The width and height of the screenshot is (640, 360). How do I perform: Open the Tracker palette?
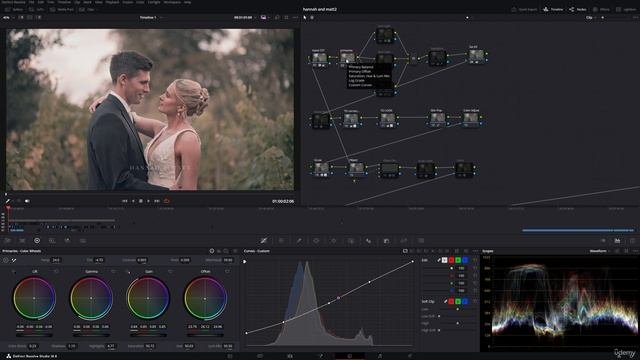pyautogui.click(x=333, y=241)
